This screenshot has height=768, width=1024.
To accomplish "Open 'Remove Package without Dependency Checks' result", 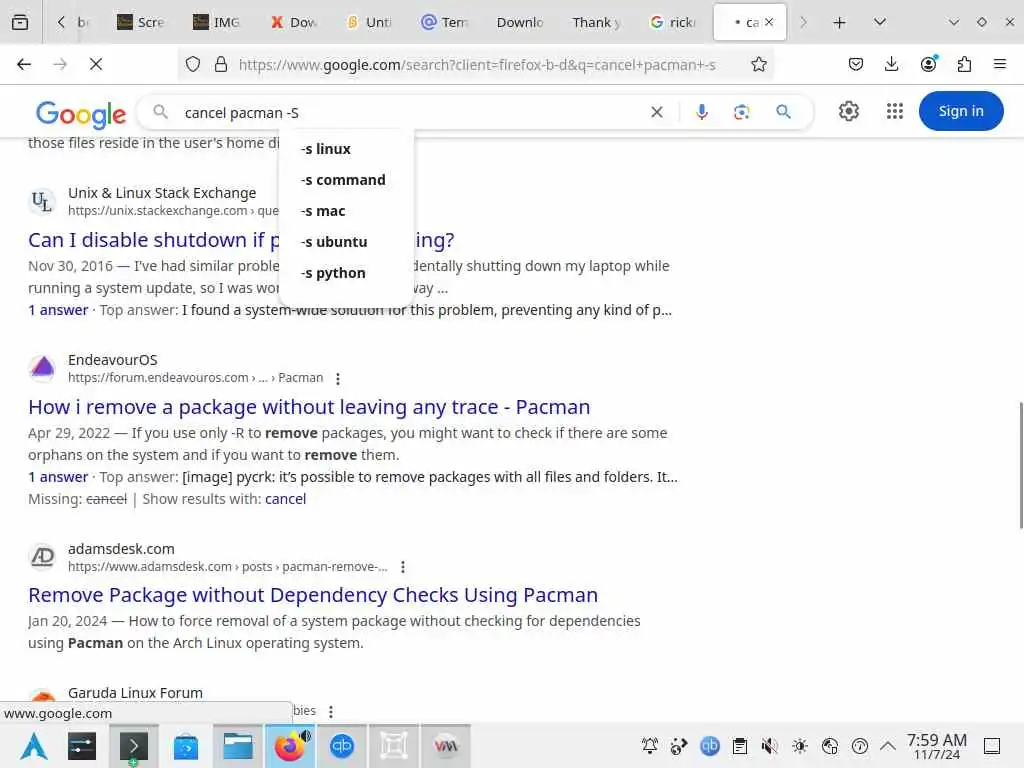I will (313, 595).
